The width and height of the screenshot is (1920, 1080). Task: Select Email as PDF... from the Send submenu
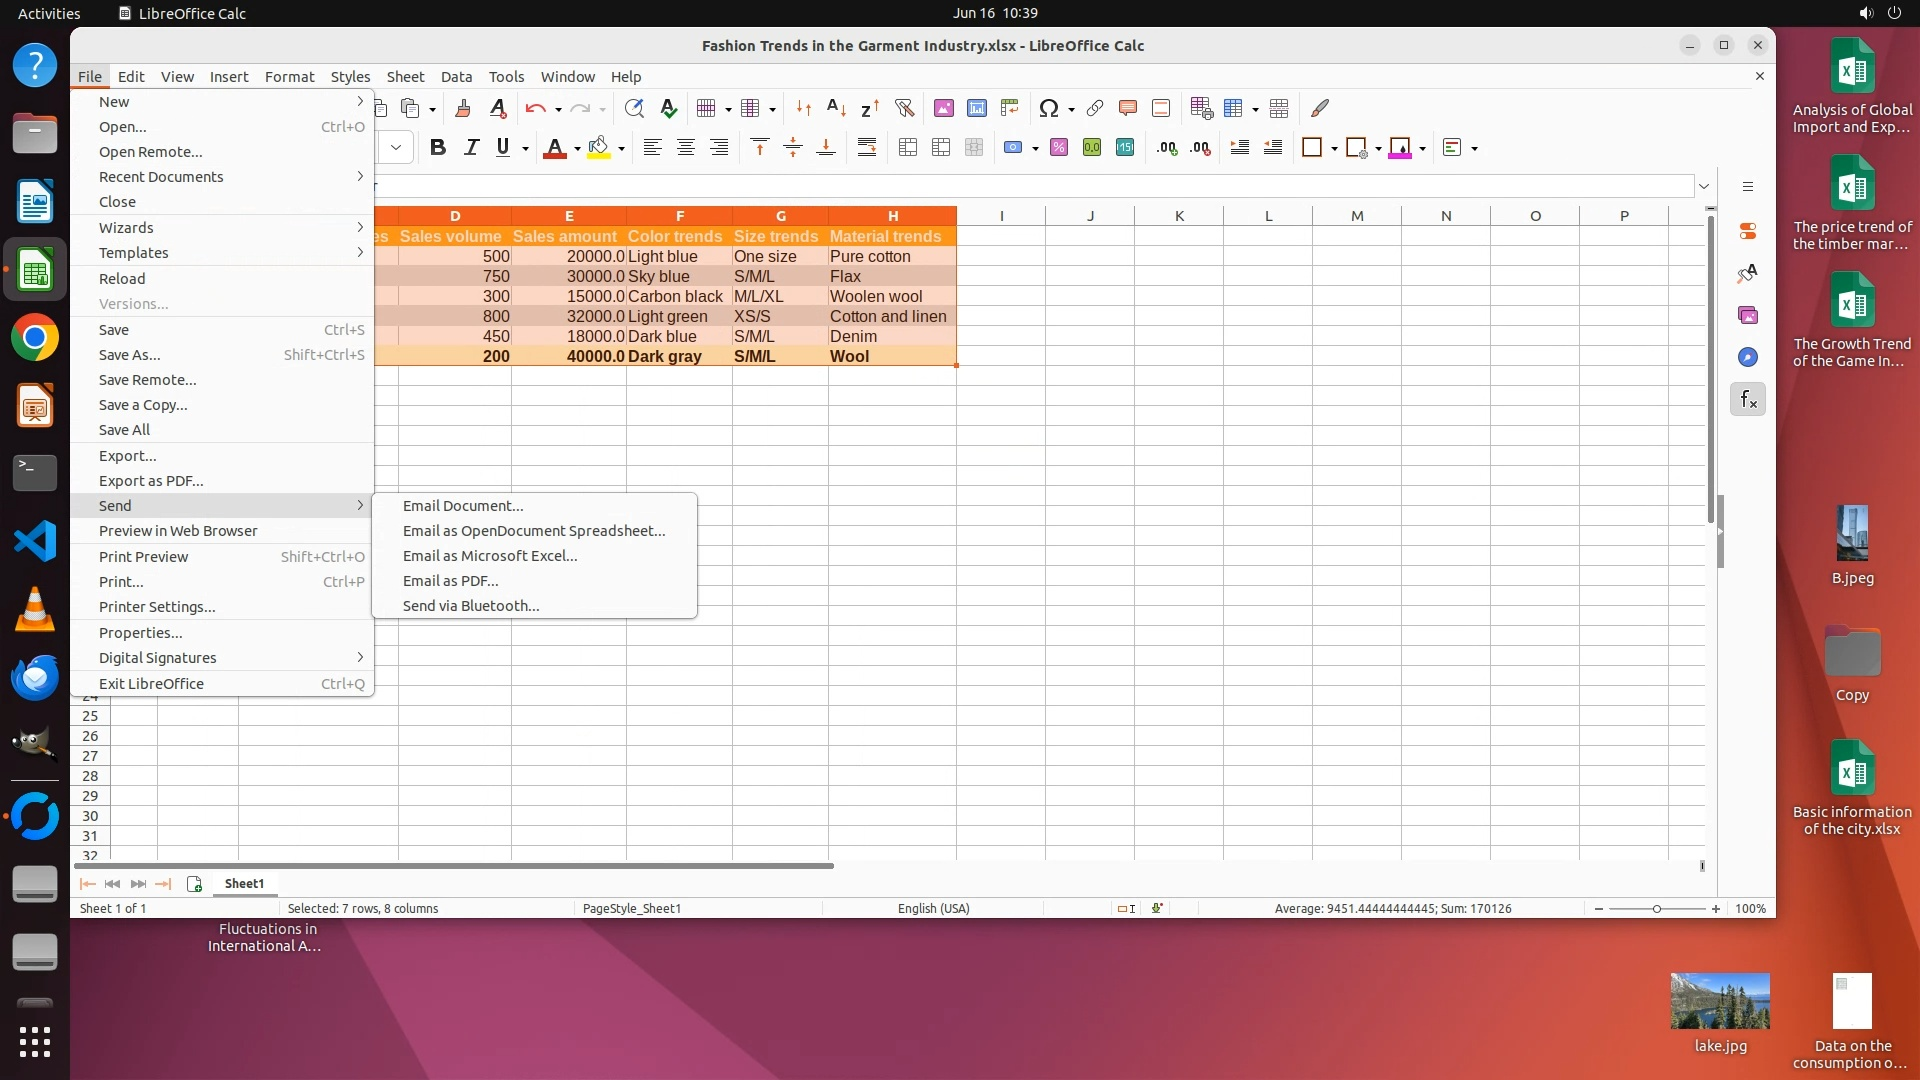(450, 581)
